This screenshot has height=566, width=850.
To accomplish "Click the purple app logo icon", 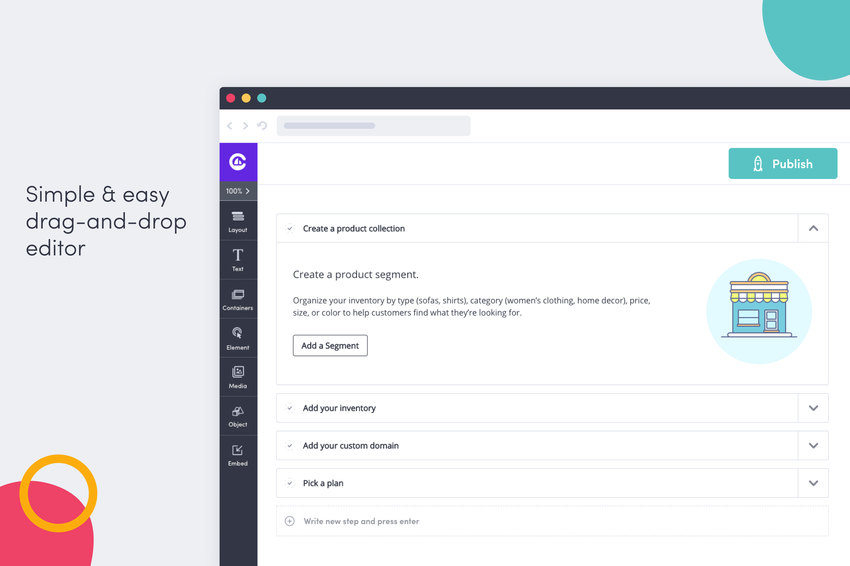I will (238, 162).
